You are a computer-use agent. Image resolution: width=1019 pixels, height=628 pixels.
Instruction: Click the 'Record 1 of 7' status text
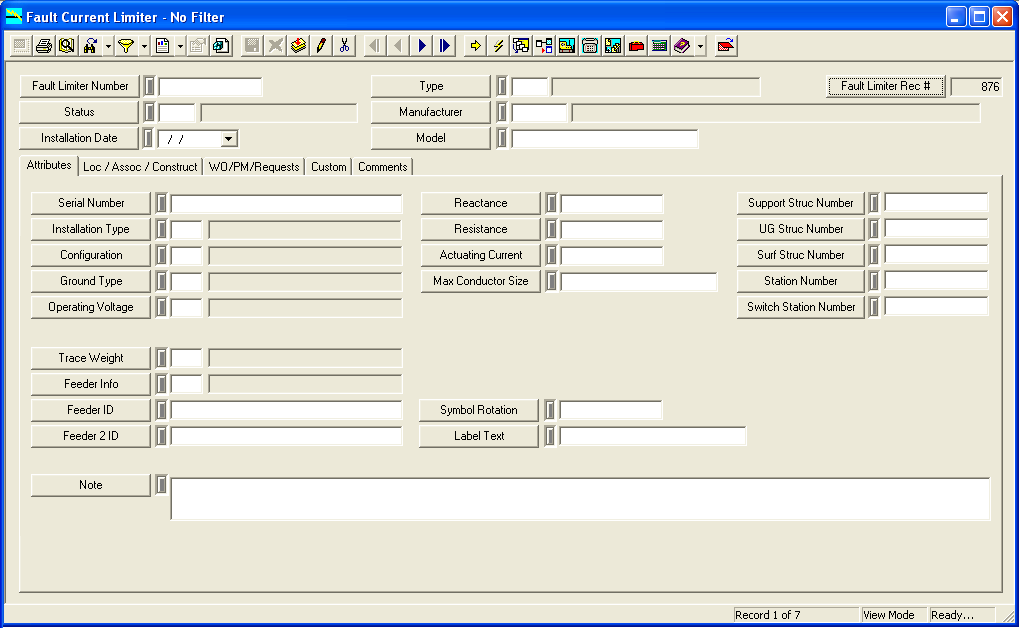click(x=767, y=615)
